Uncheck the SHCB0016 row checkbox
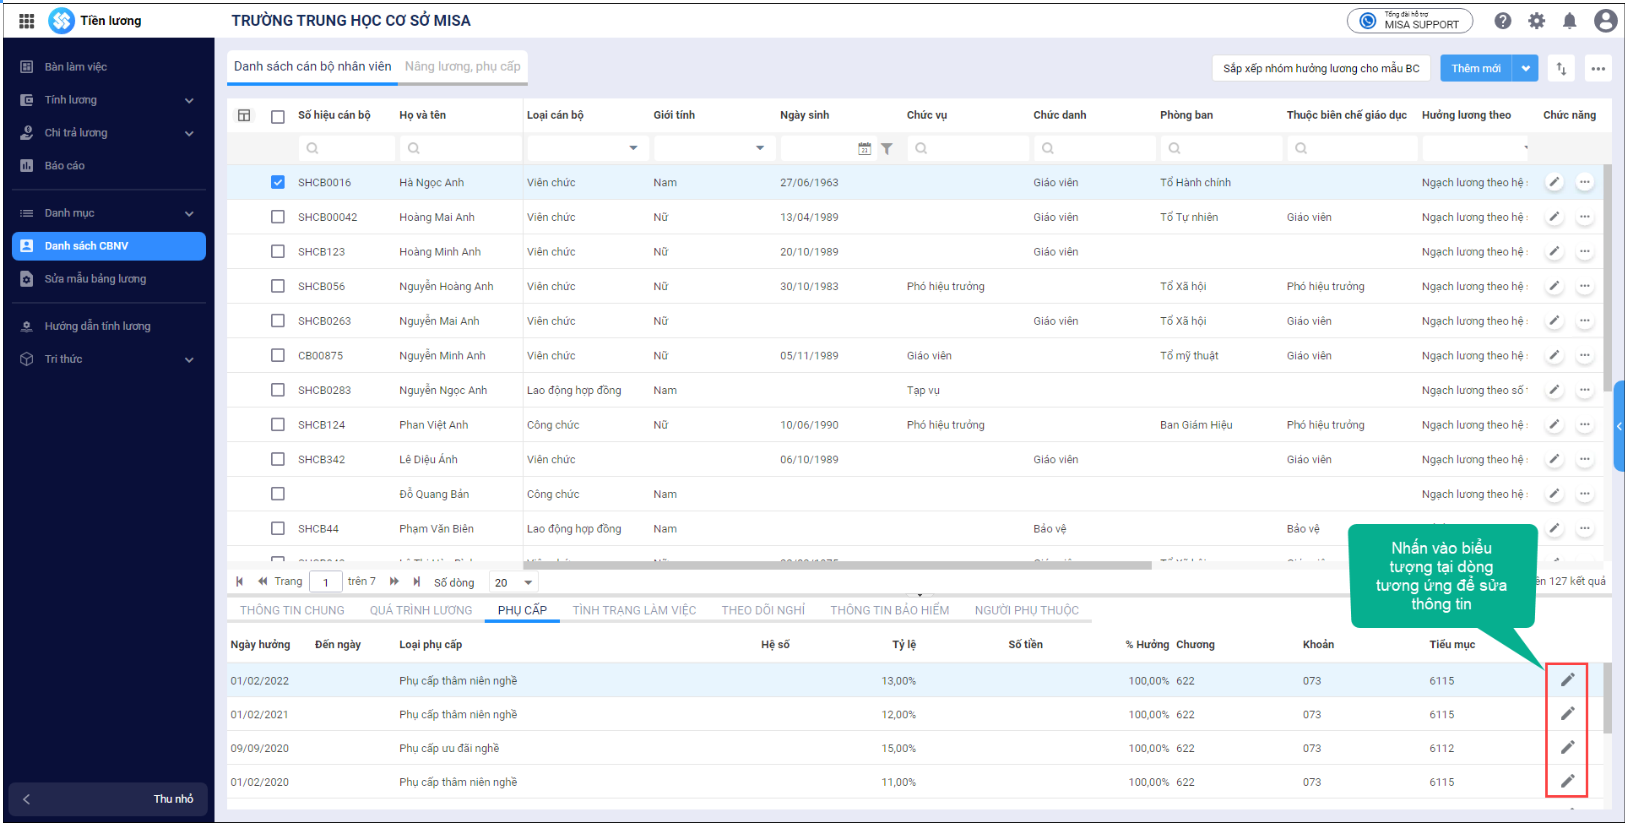The width and height of the screenshot is (1626, 825). (x=278, y=182)
